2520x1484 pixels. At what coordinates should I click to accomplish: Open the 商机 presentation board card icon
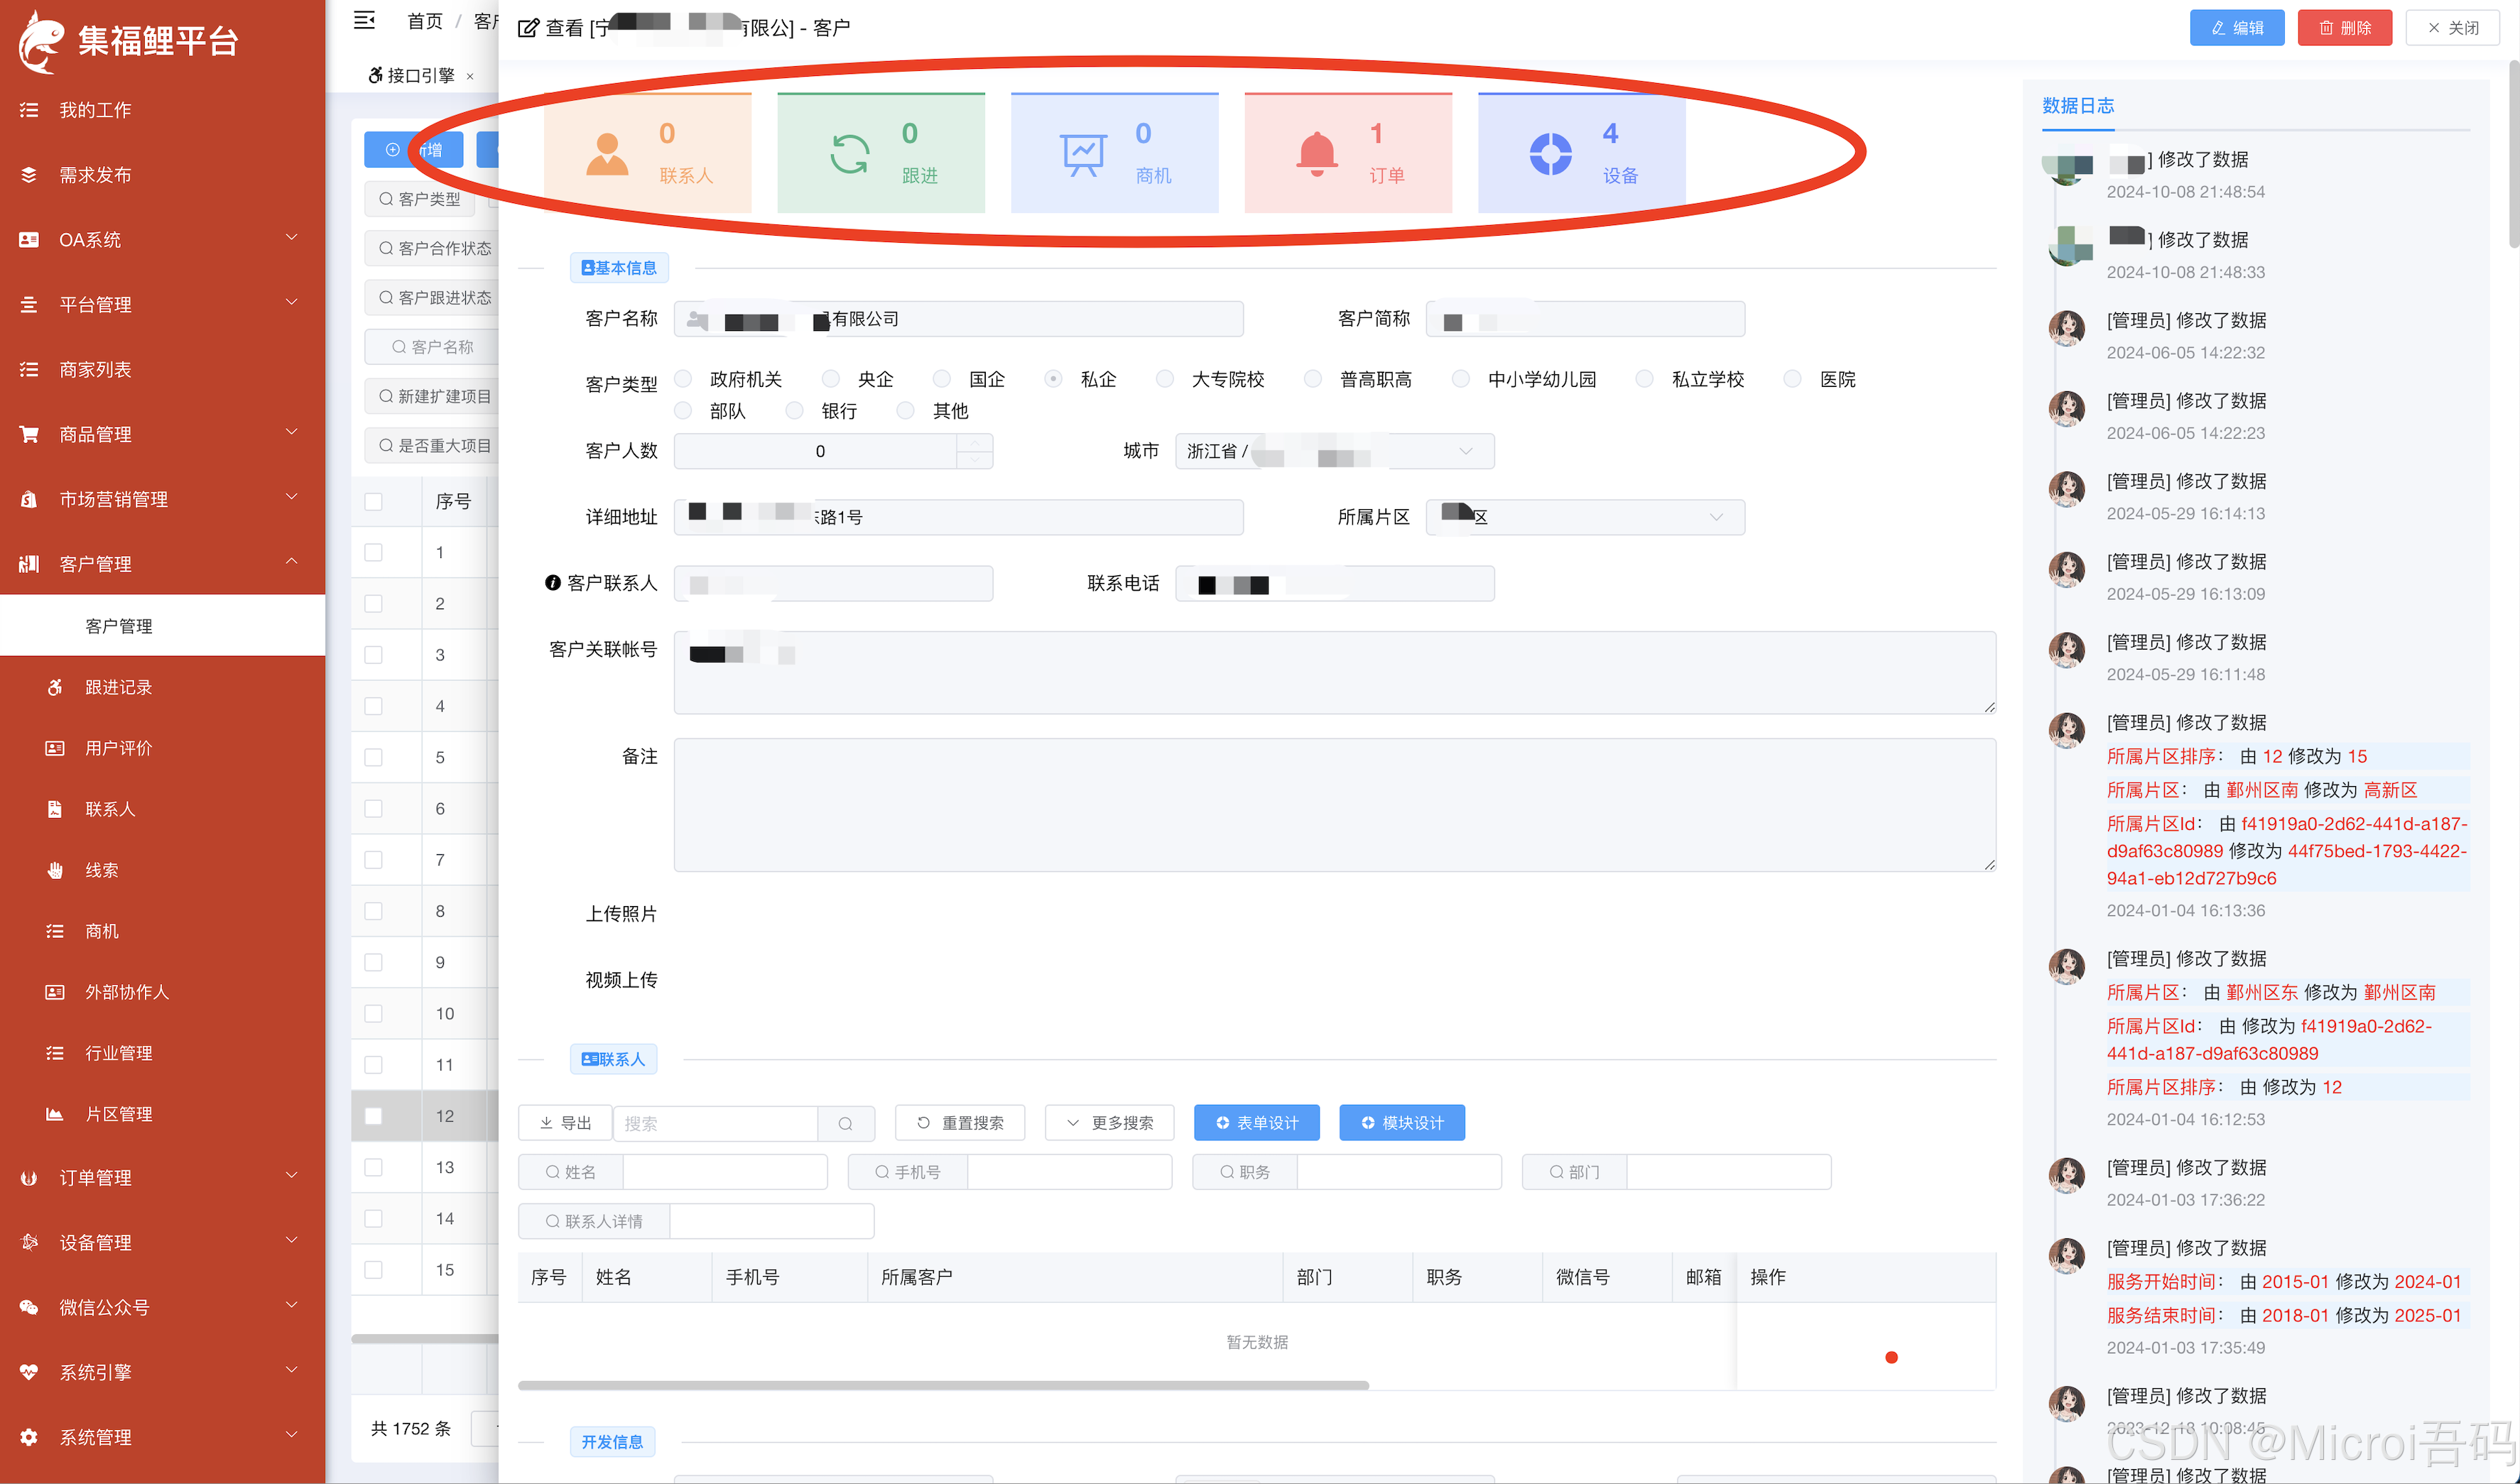1083,155
